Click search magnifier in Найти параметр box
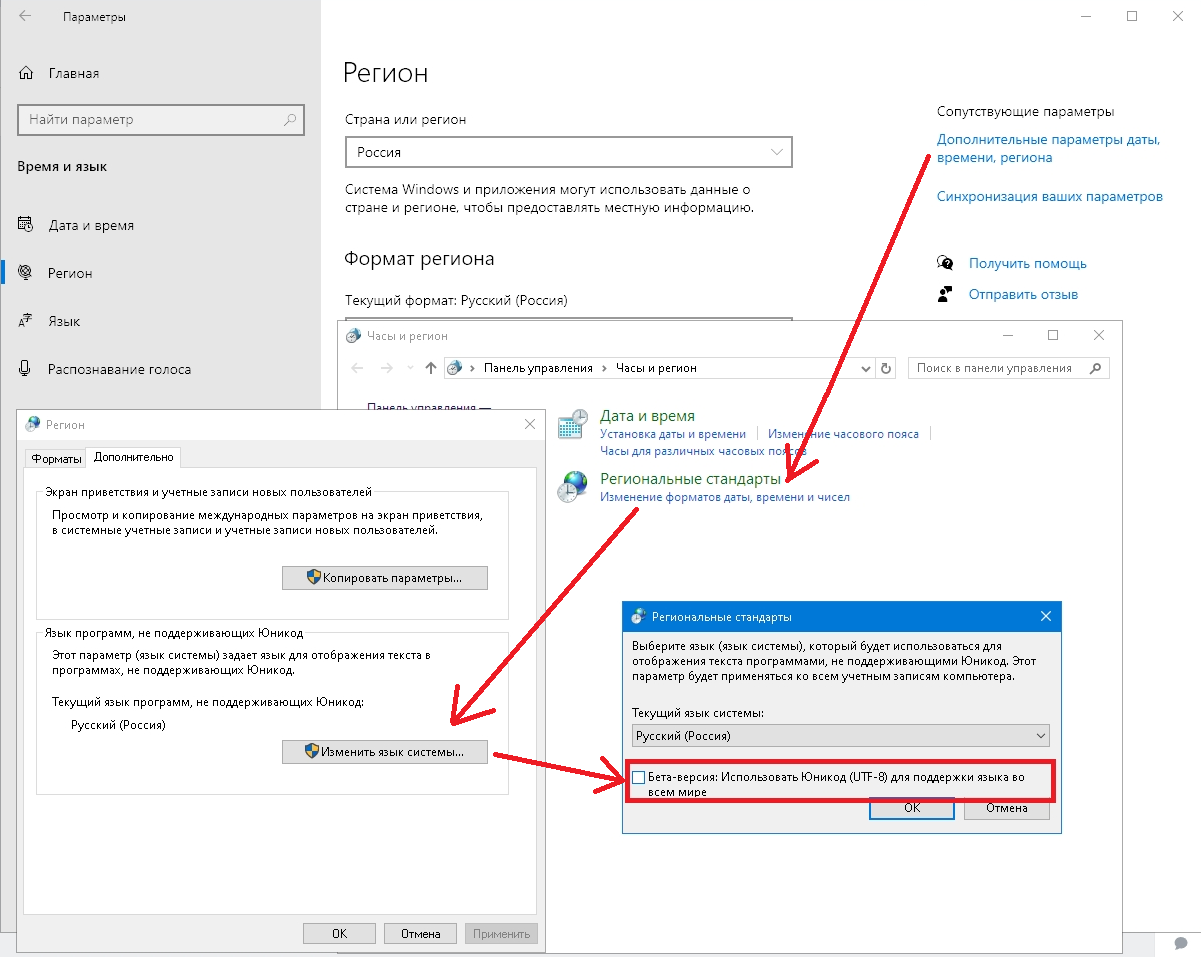 pos(290,119)
